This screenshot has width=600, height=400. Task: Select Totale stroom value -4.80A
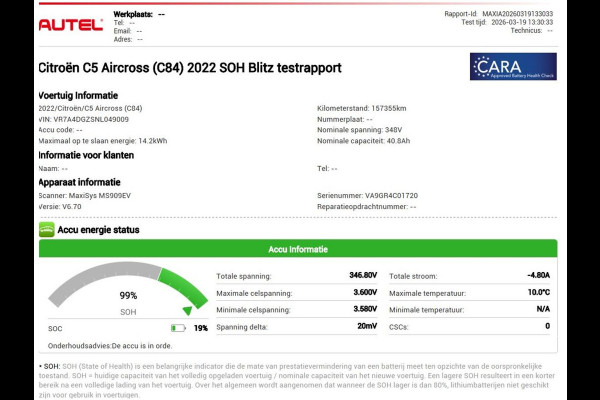click(538, 275)
